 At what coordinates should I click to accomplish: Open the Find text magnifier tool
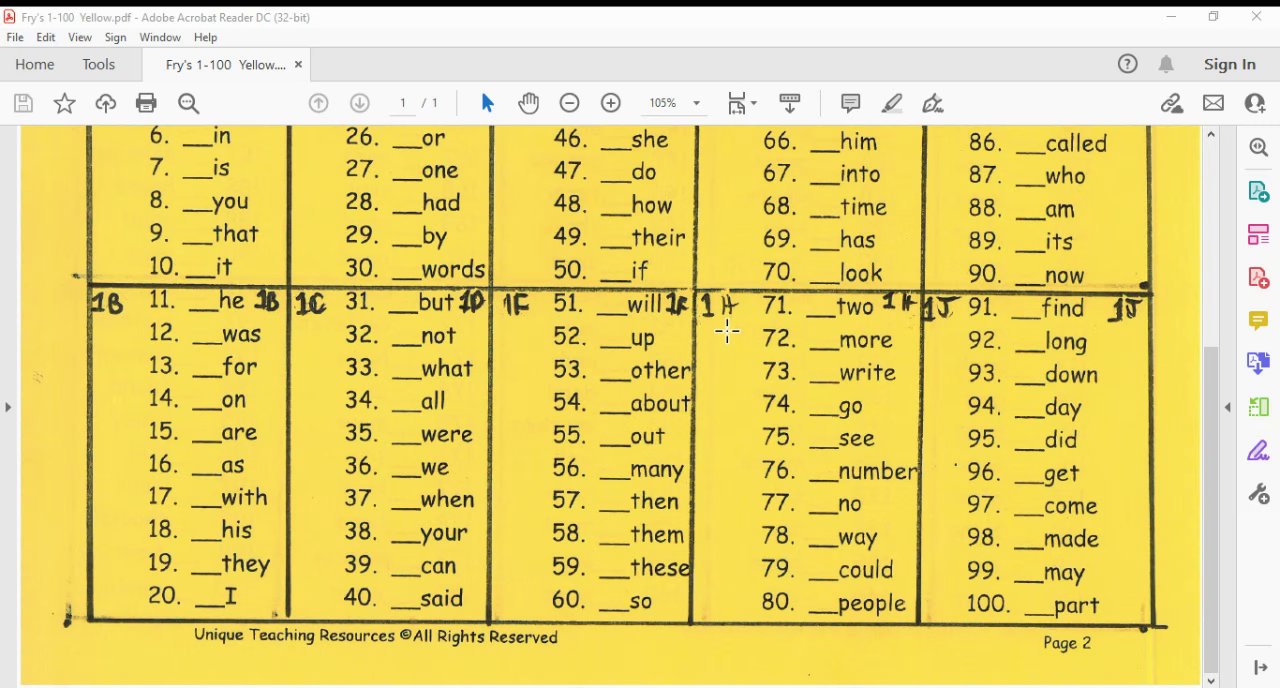click(188, 103)
